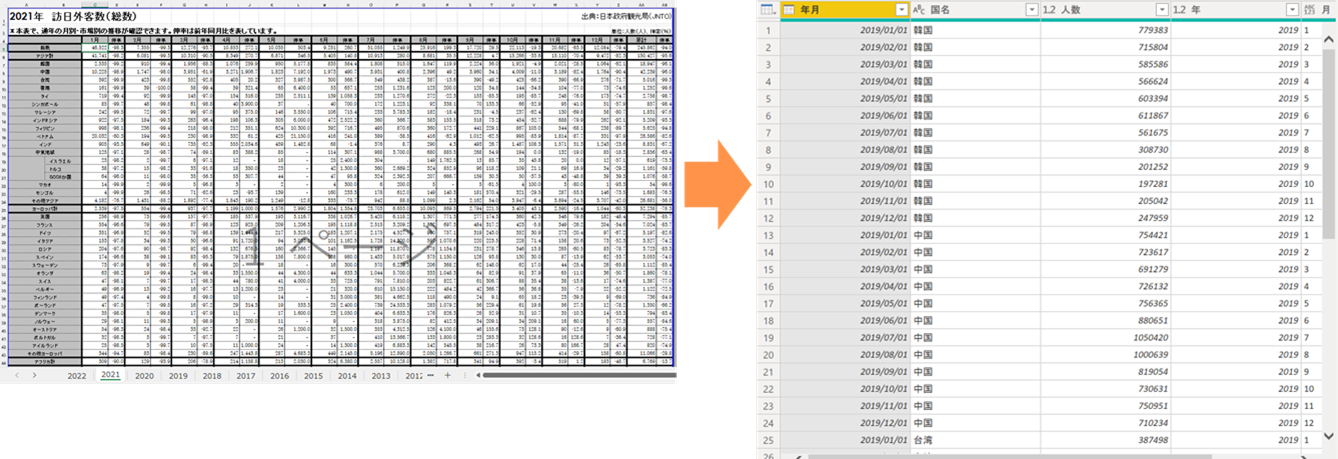Select the 年月 column header
1338x459 pixels.
coord(844,9)
